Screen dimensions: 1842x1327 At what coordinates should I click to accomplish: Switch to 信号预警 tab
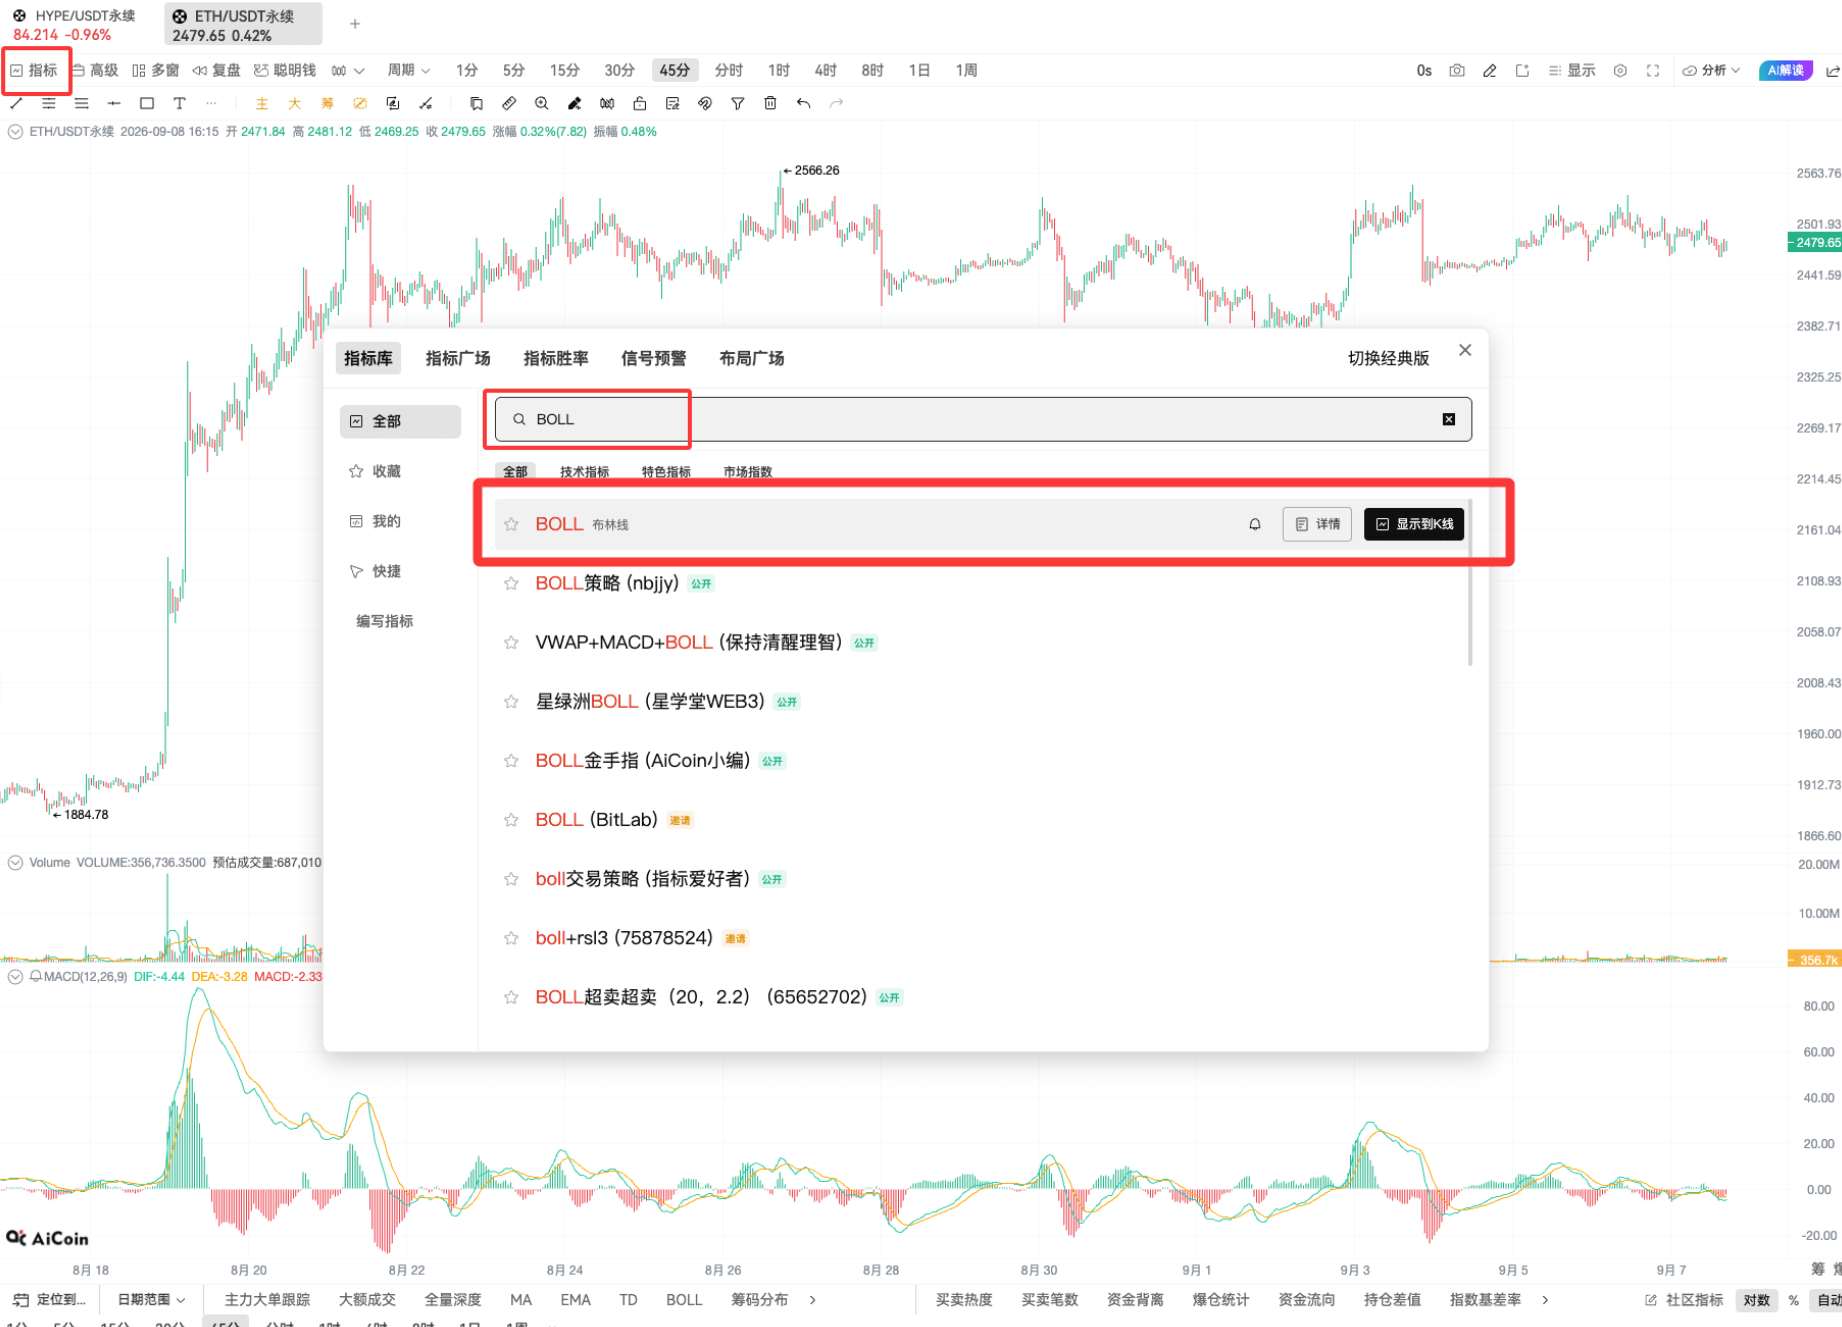(x=654, y=358)
